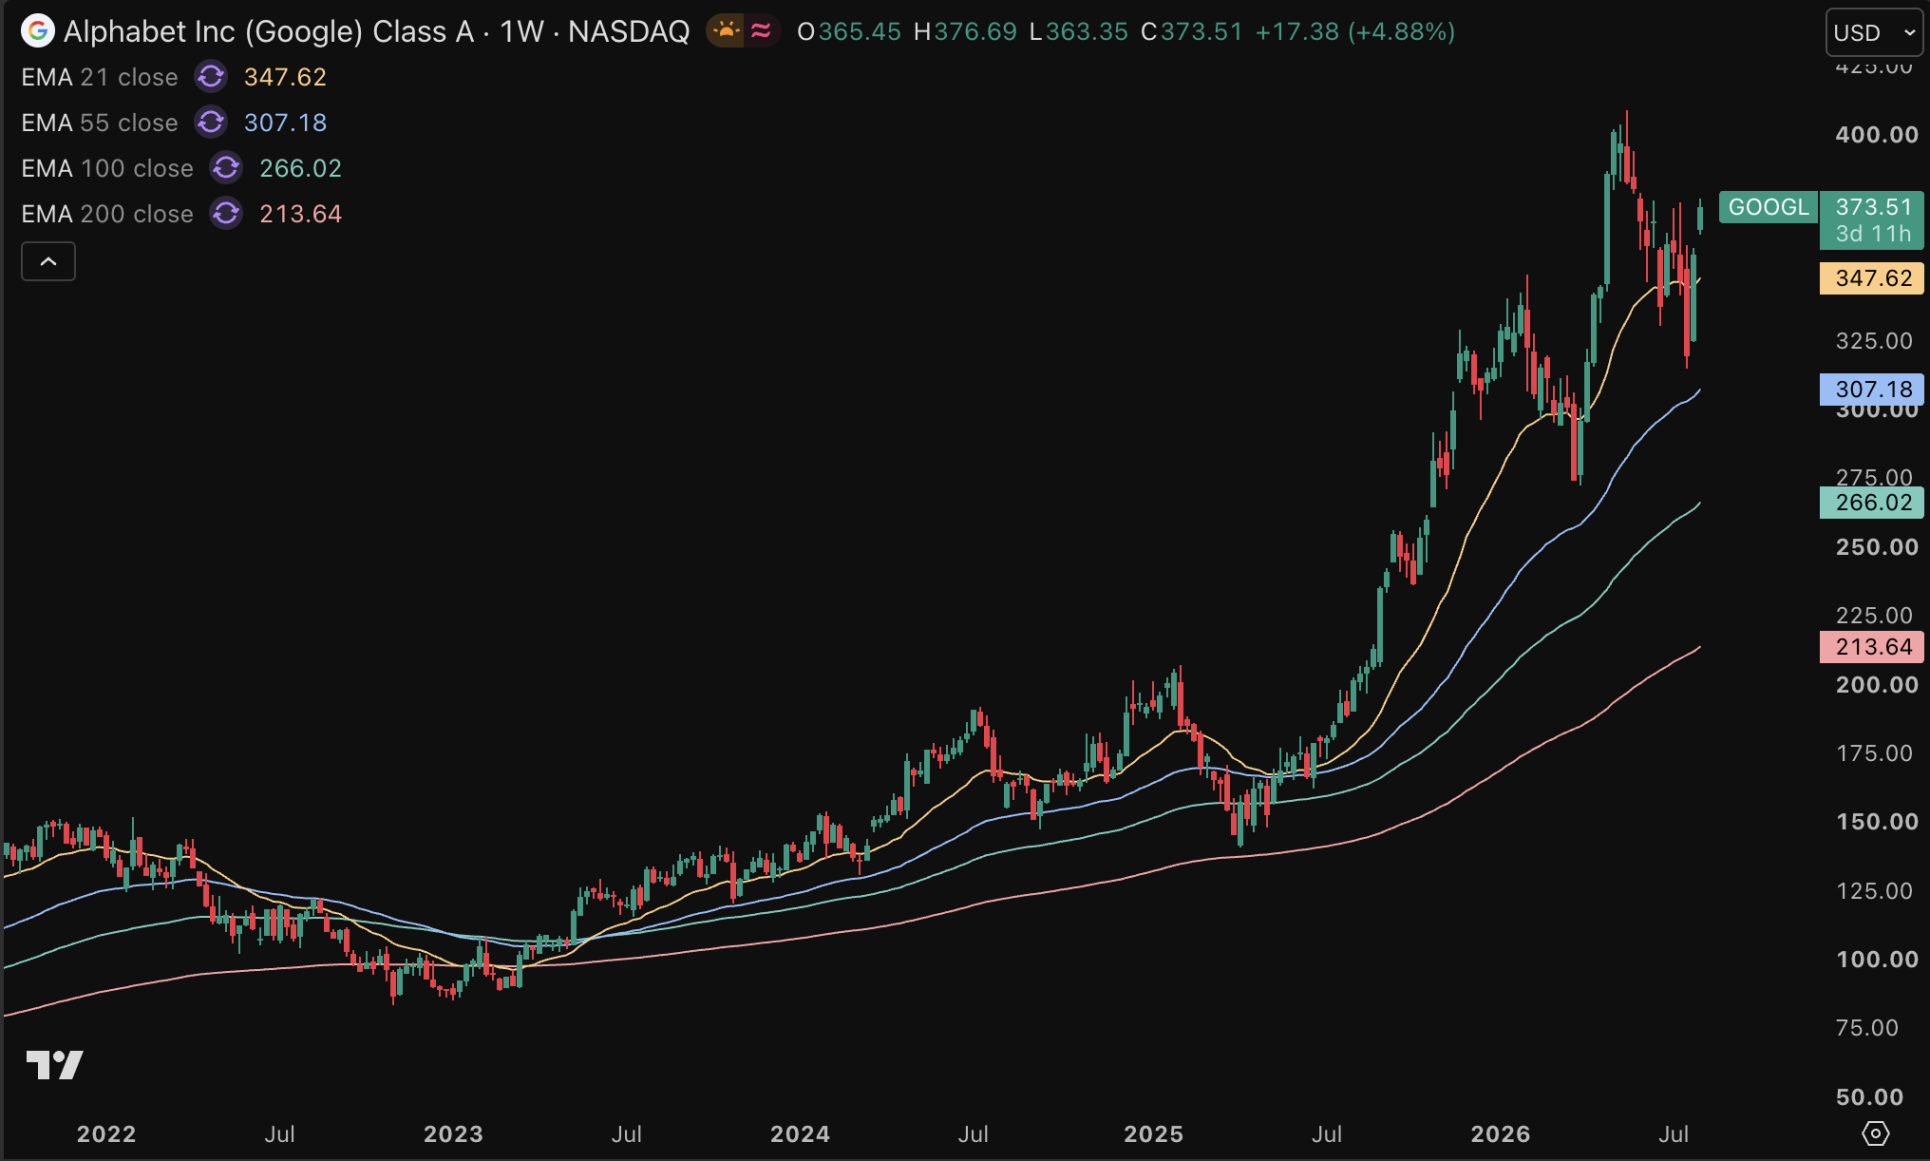Click the 225.00 price axis label
This screenshot has width=1930, height=1161.
(1874, 615)
